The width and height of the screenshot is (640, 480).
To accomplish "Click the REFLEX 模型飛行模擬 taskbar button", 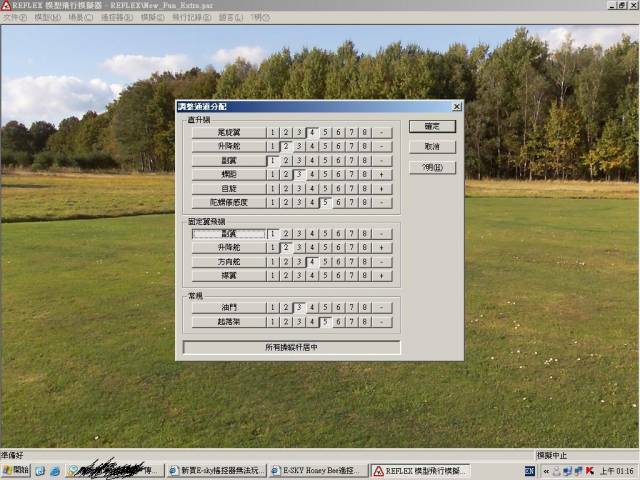I will [x=420, y=471].
